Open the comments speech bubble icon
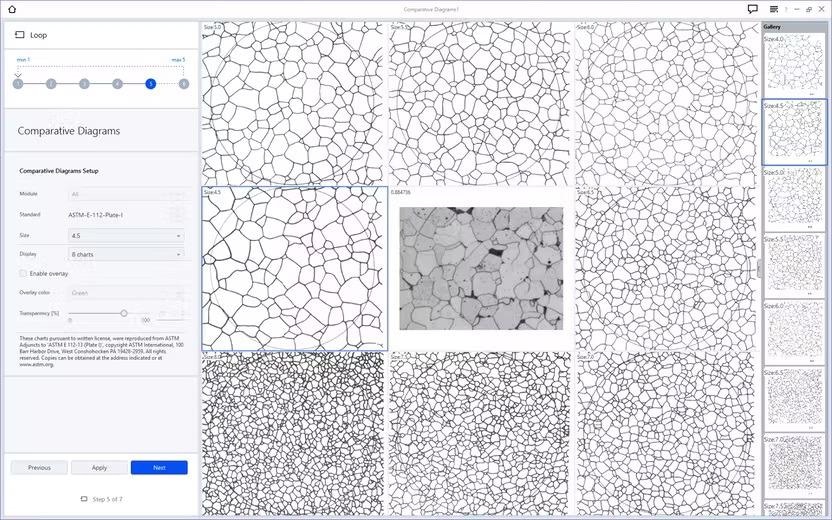 tap(752, 9)
